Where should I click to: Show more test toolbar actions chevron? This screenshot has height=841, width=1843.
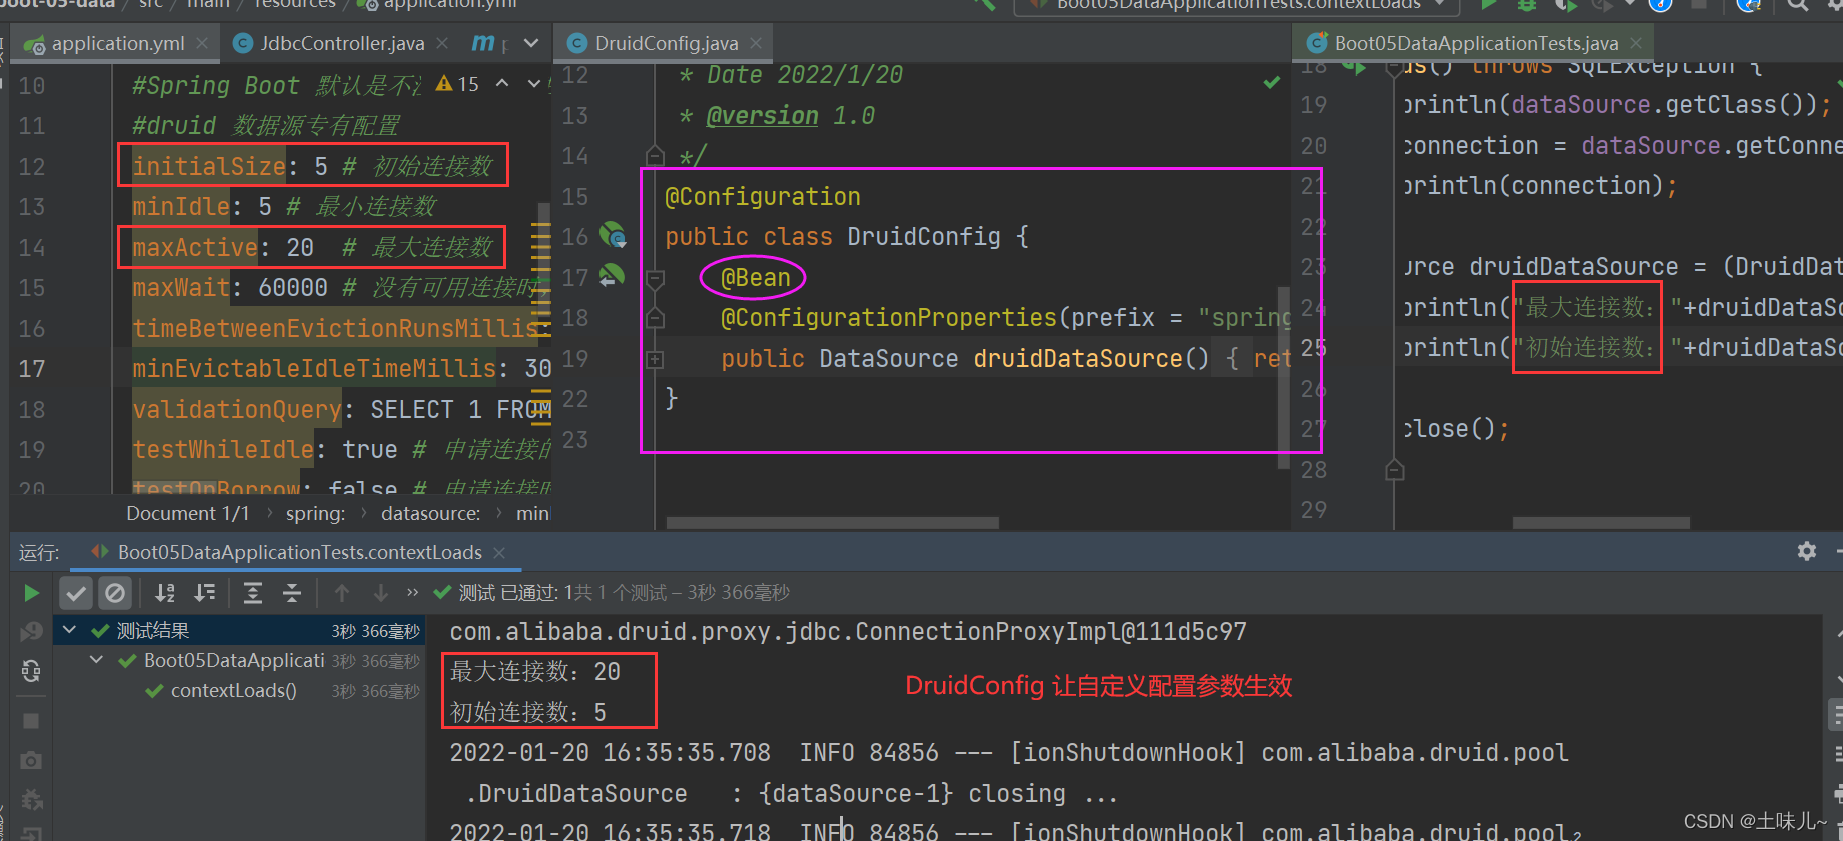(412, 593)
